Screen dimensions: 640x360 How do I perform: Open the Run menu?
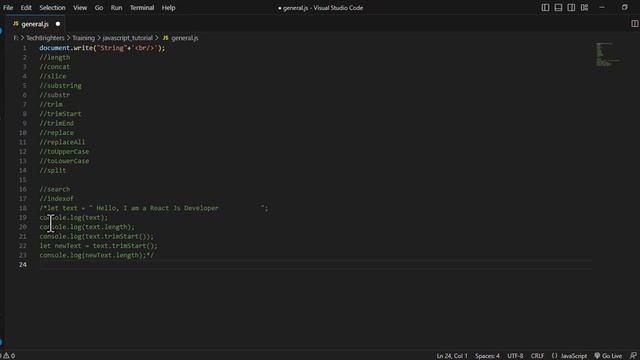pyautogui.click(x=116, y=8)
